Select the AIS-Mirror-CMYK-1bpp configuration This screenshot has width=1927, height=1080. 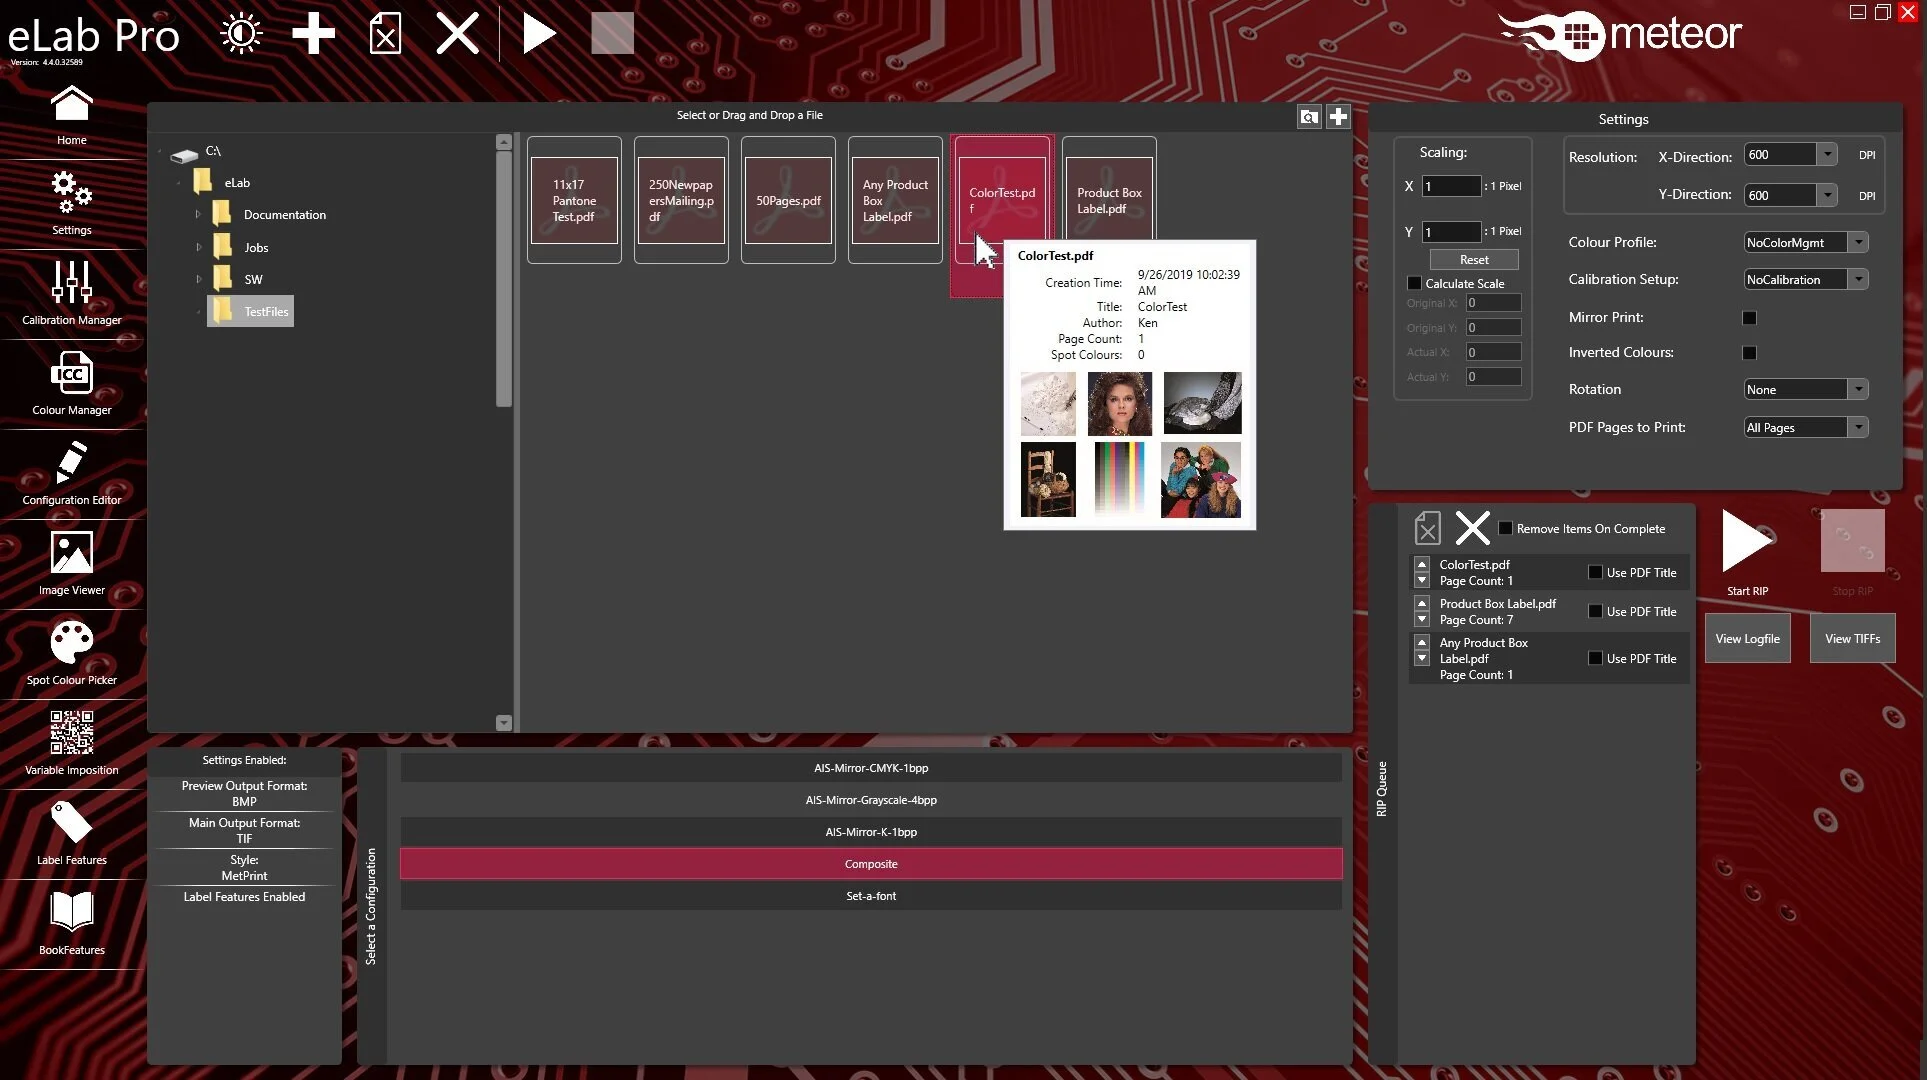(870, 768)
